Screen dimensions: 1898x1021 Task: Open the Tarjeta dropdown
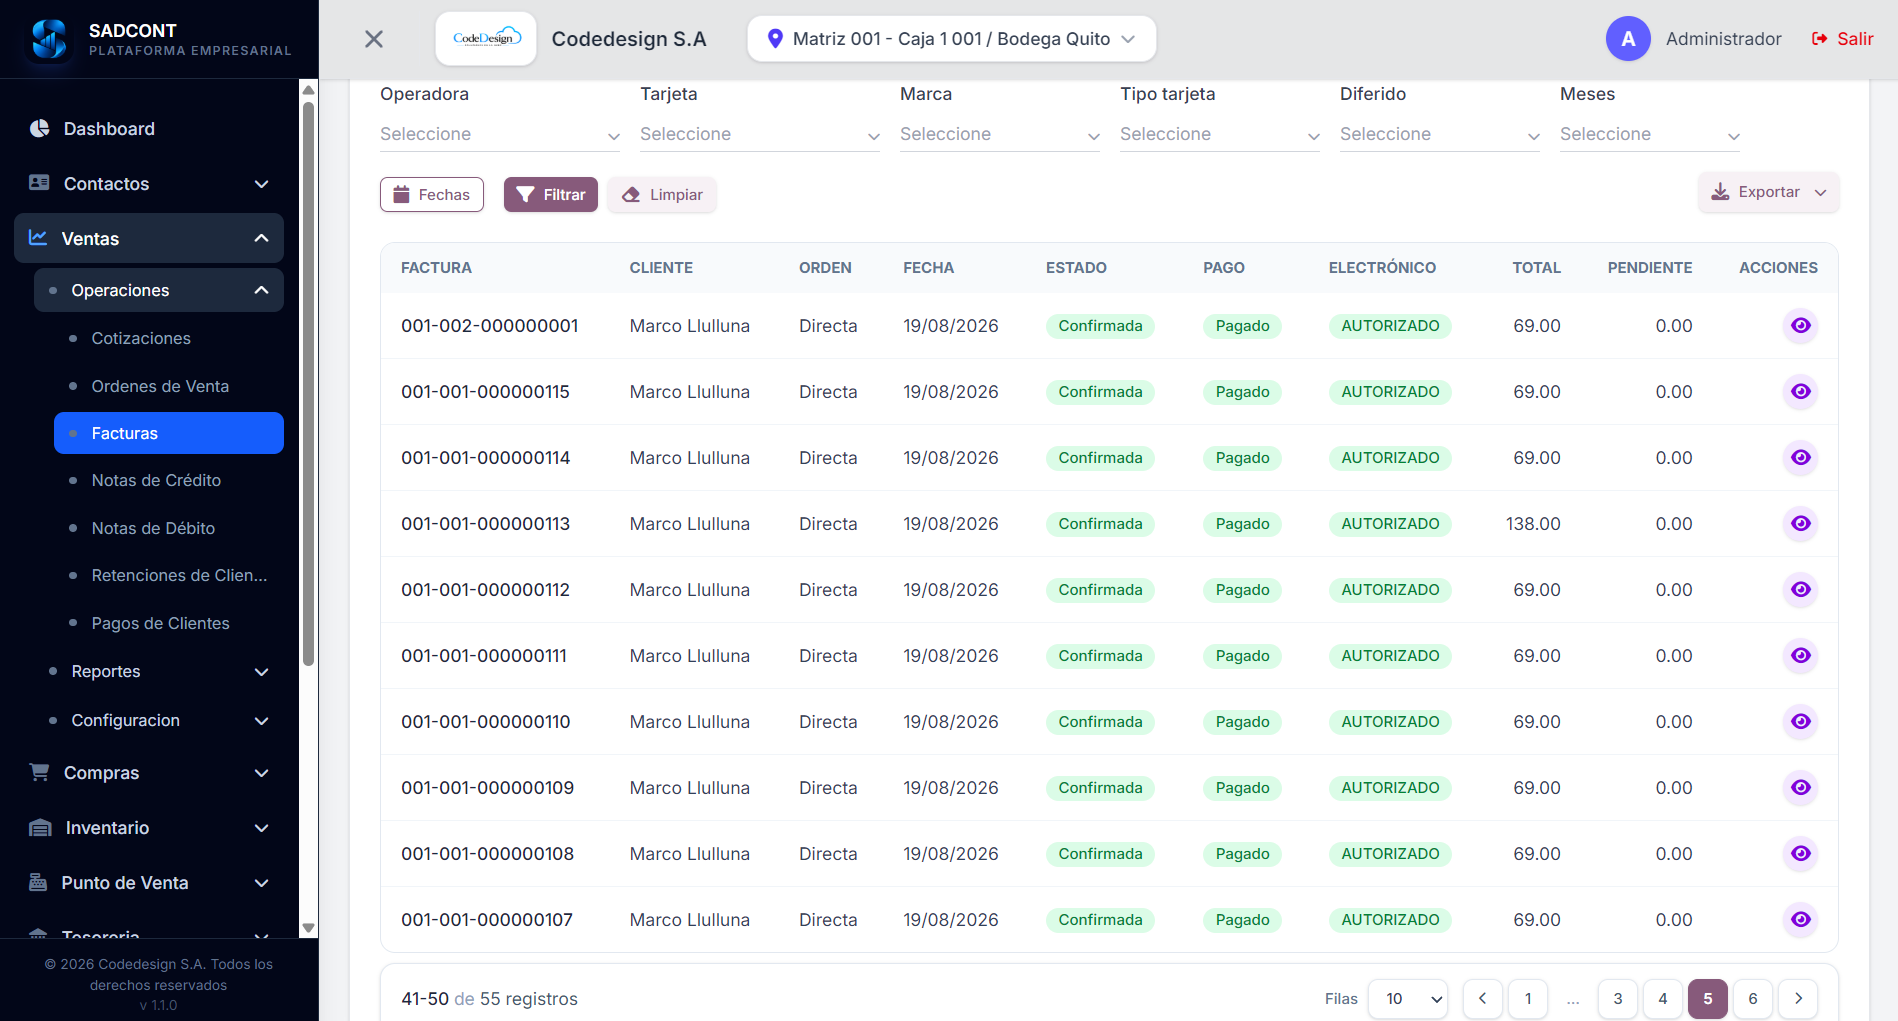coord(760,134)
